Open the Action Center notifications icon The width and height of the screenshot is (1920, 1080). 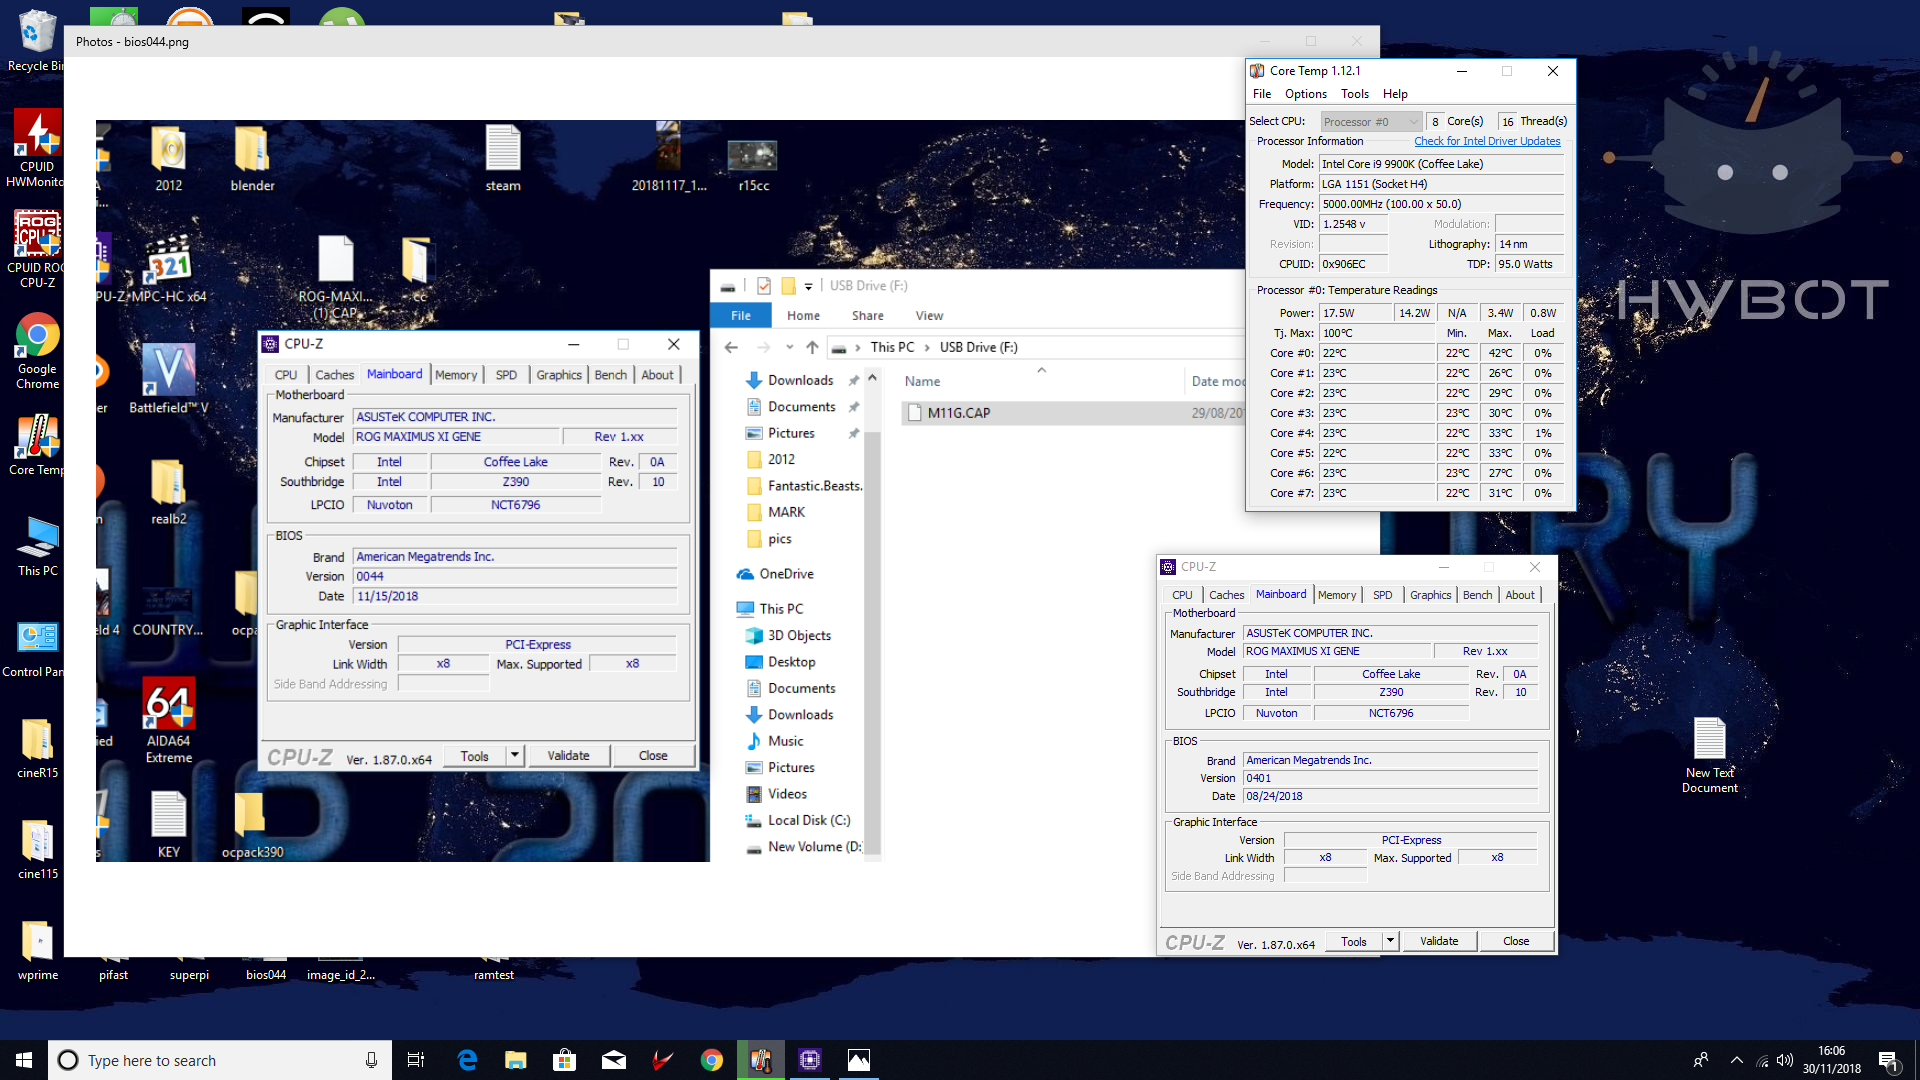1888,1060
